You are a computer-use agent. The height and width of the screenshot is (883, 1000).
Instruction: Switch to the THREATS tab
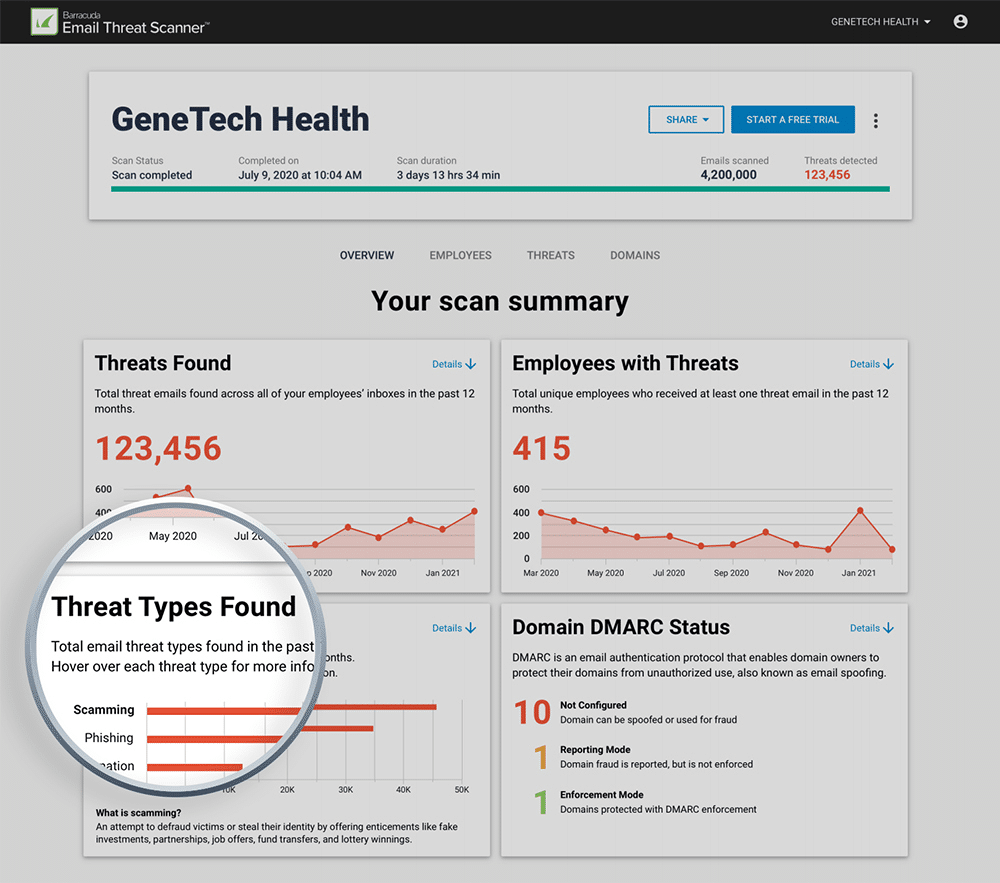pyautogui.click(x=550, y=255)
